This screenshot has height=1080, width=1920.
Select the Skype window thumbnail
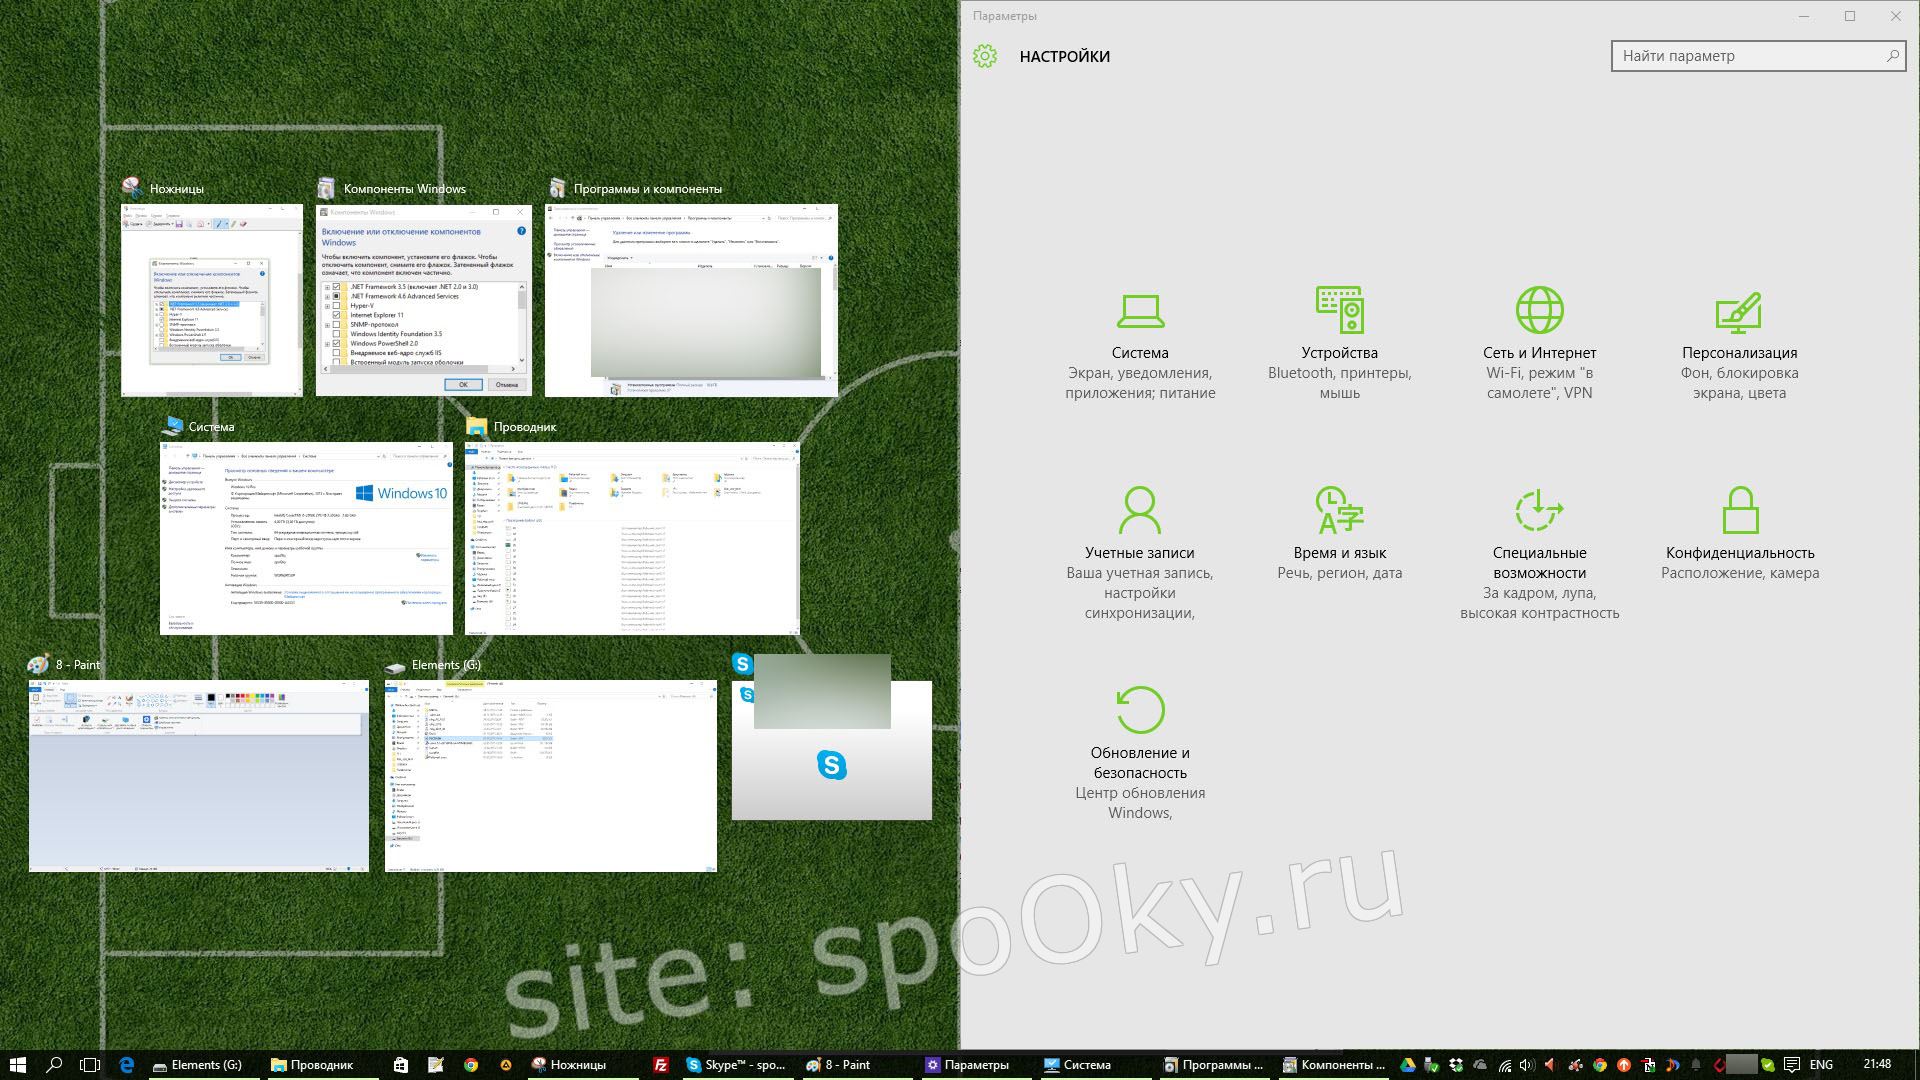[832, 750]
